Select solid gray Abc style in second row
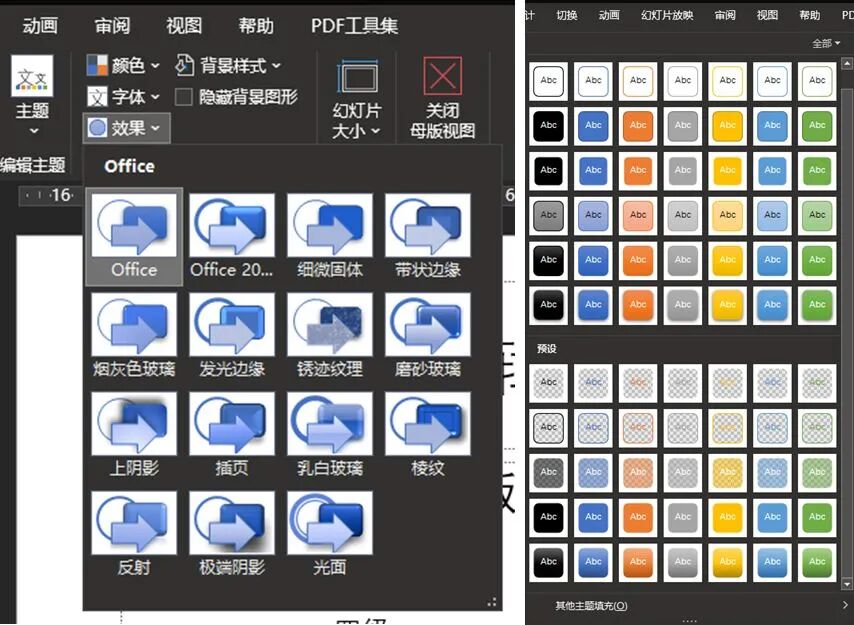This screenshot has width=854, height=625. [682, 126]
